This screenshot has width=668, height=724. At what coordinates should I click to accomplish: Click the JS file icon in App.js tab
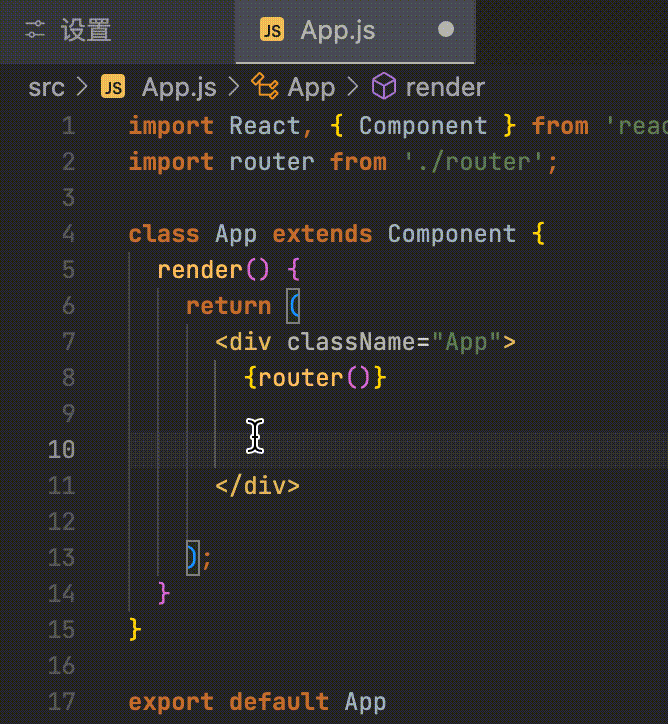[x=272, y=30]
